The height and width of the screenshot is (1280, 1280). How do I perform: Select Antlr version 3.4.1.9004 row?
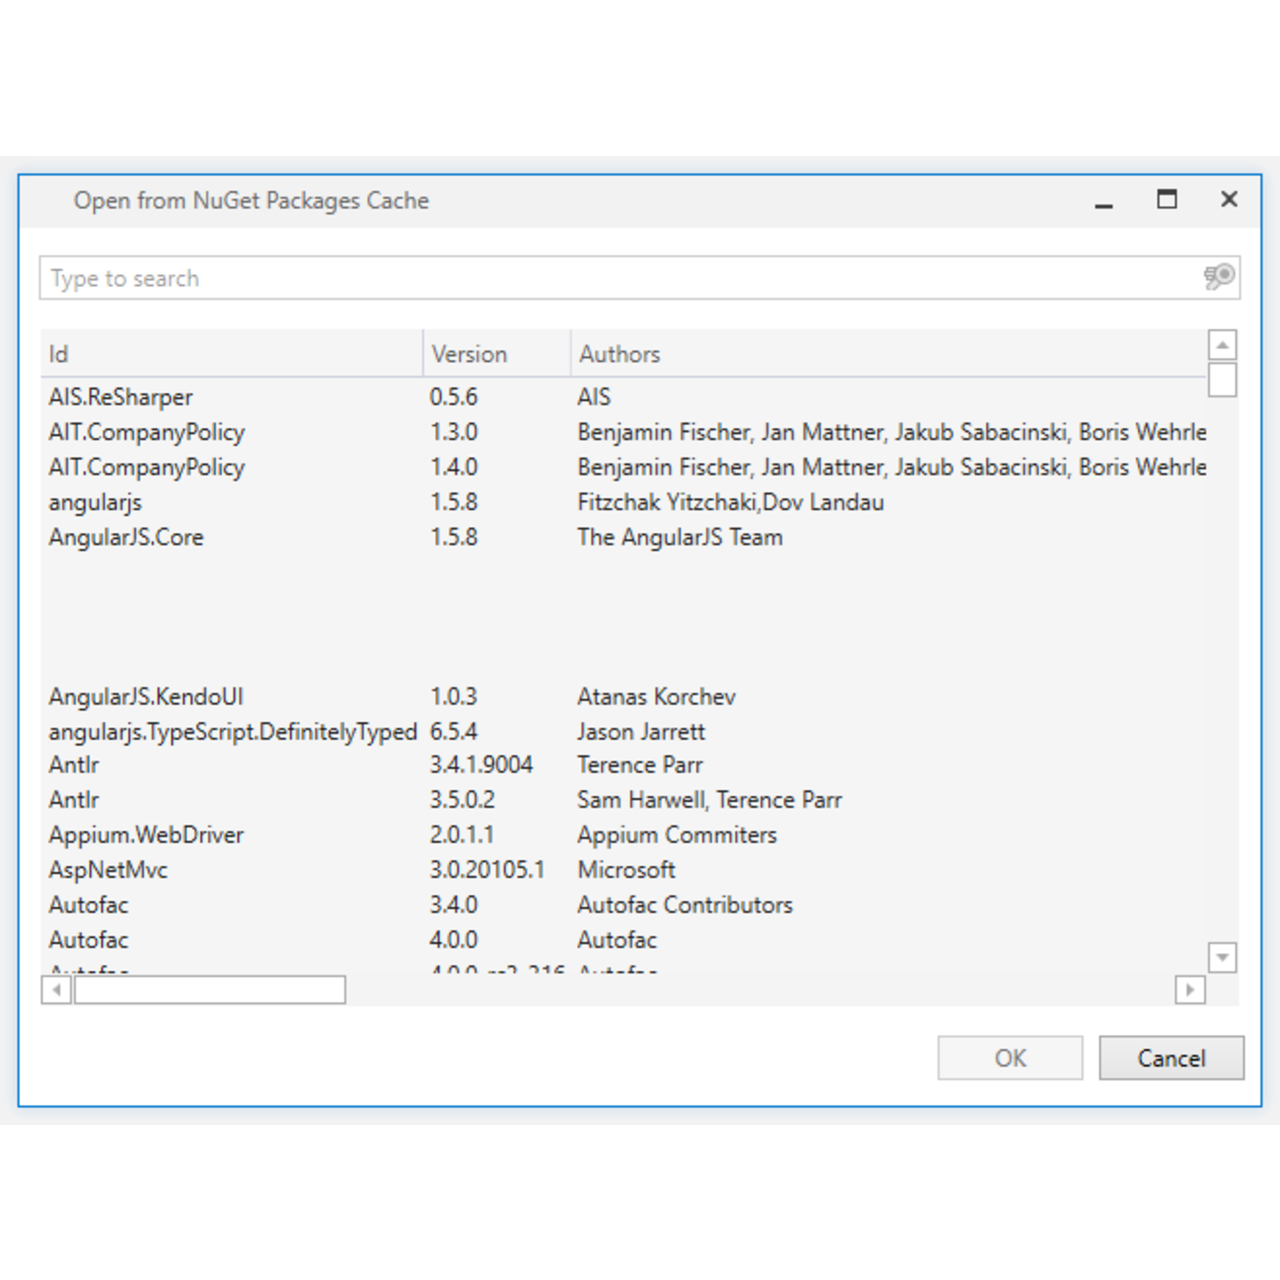pos(624,765)
